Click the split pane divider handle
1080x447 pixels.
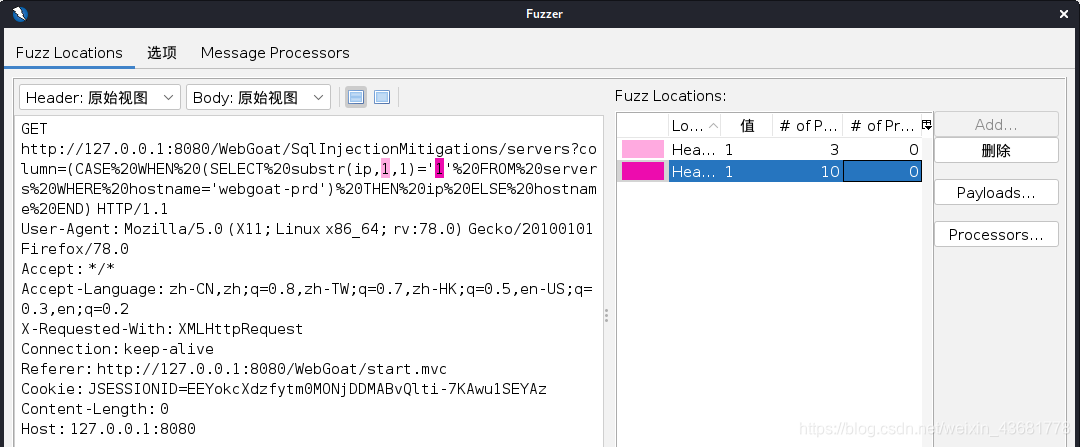pos(606,315)
